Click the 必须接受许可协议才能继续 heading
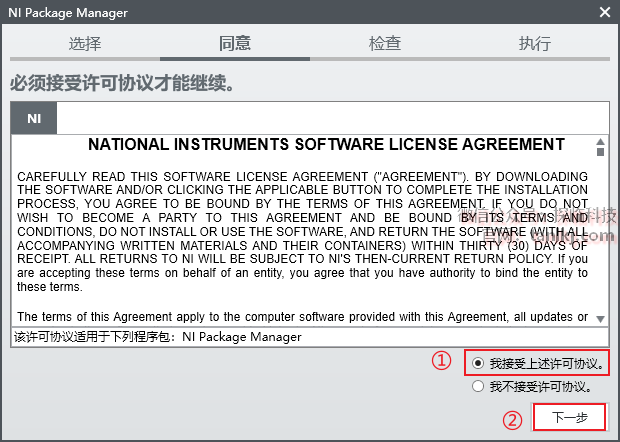620x442 pixels. click(123, 83)
